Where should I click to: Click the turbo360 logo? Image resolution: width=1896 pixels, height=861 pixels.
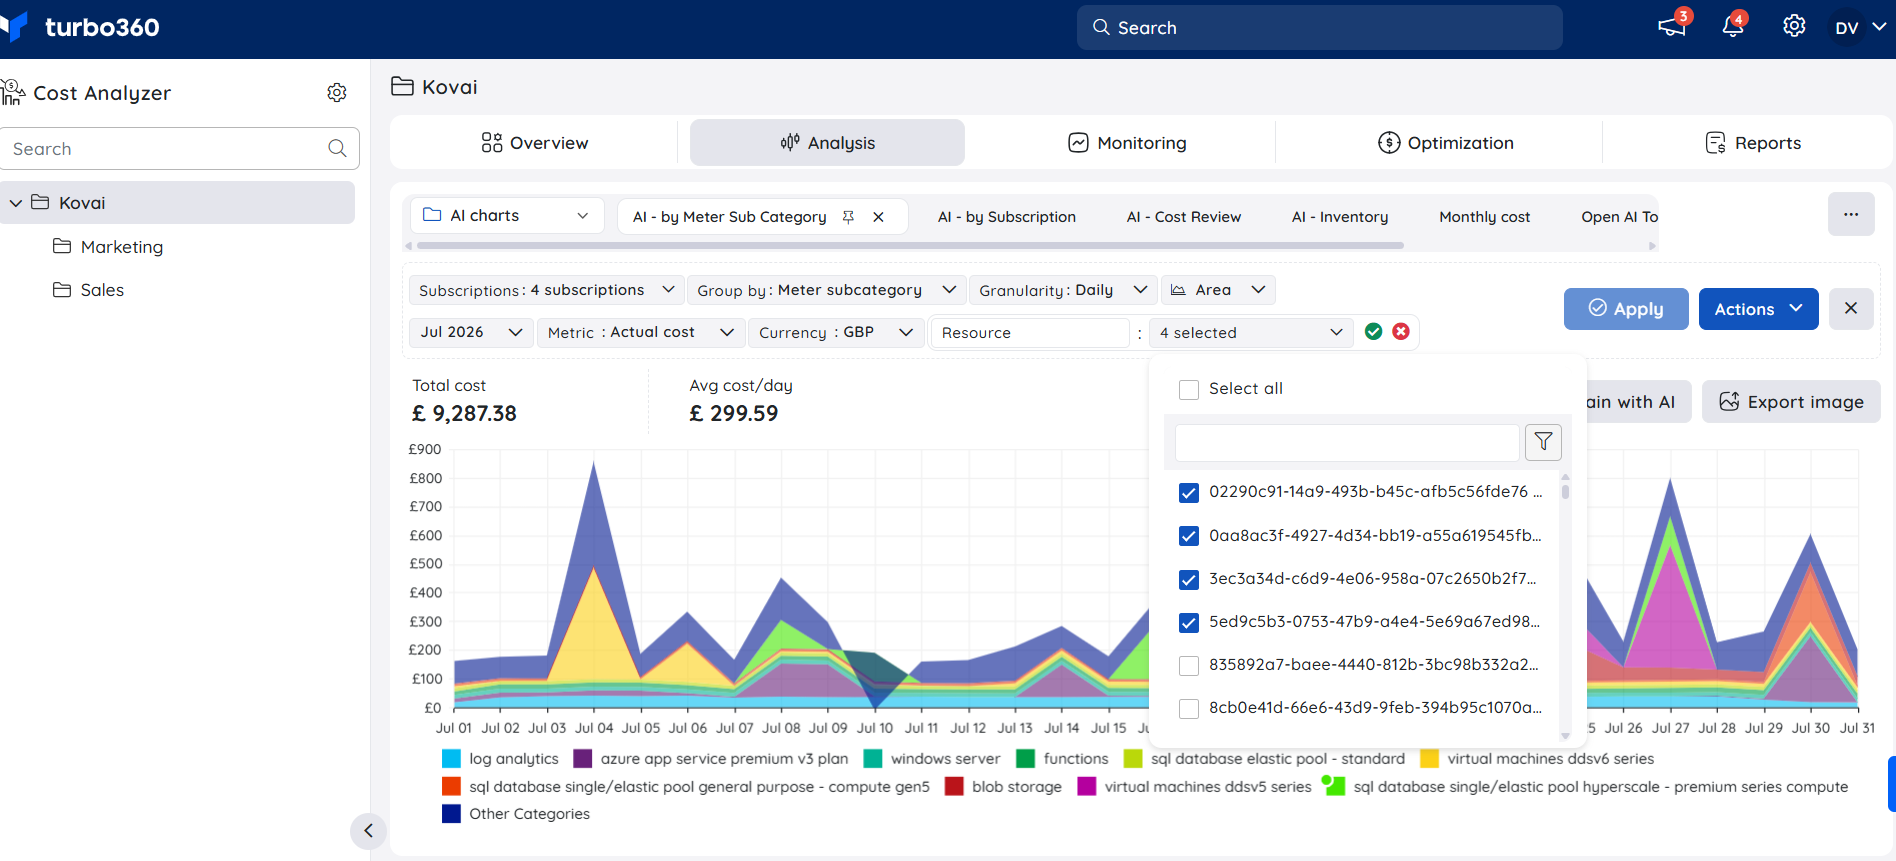pyautogui.click(x=82, y=27)
